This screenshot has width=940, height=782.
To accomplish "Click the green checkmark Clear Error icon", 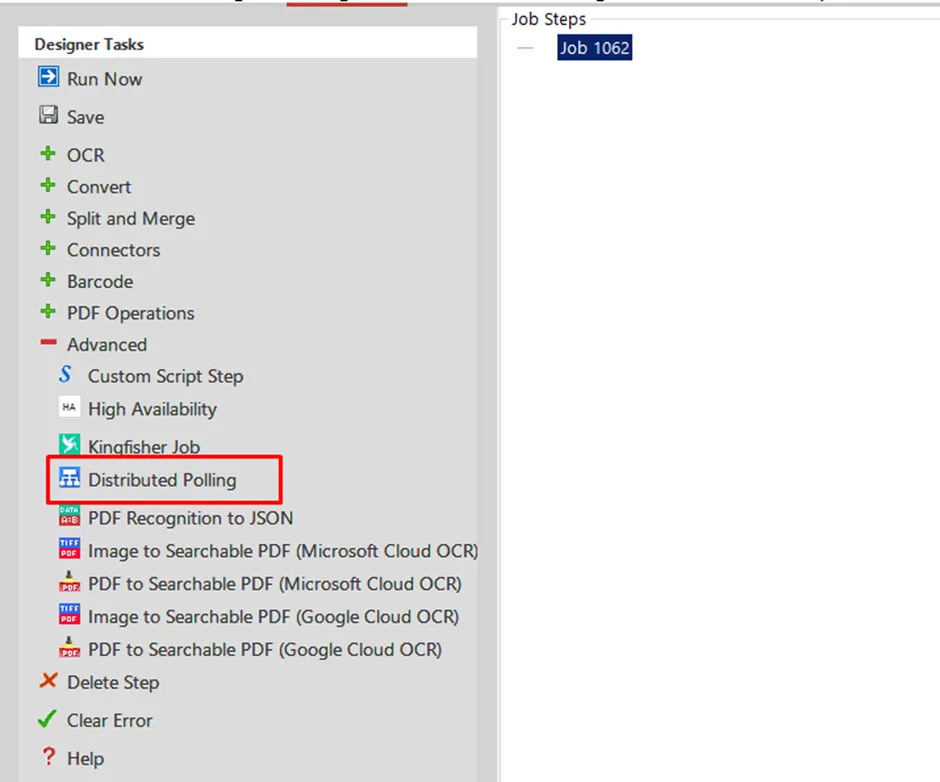I will coord(47,719).
